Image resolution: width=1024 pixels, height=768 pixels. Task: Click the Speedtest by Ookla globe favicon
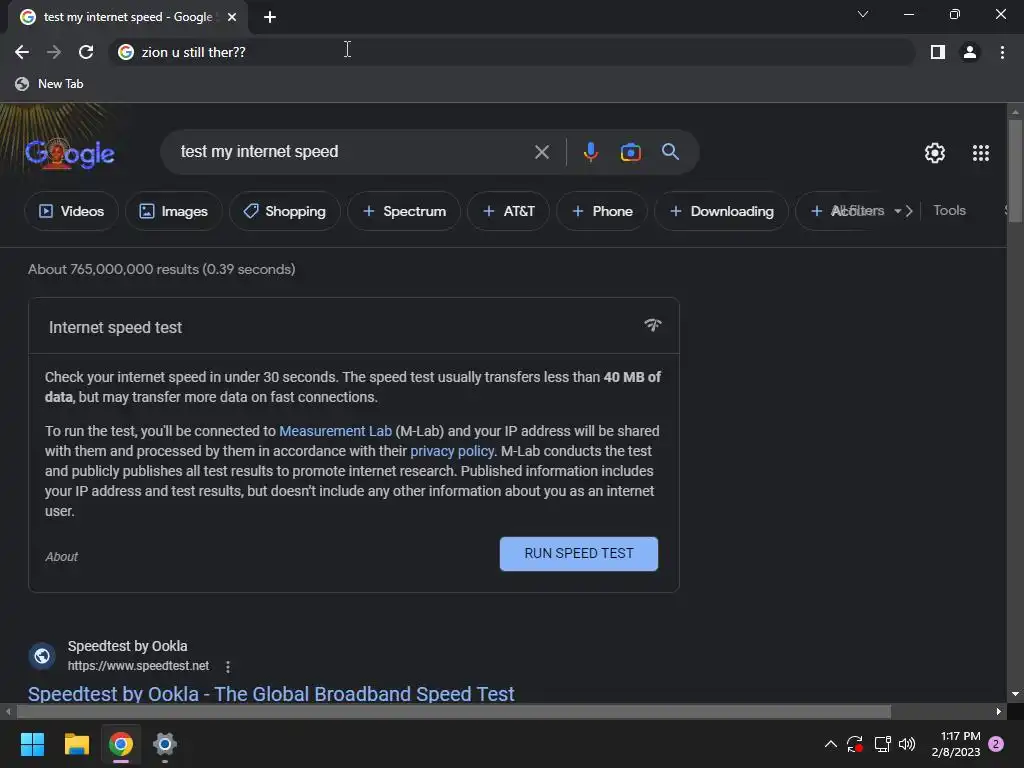coord(42,656)
